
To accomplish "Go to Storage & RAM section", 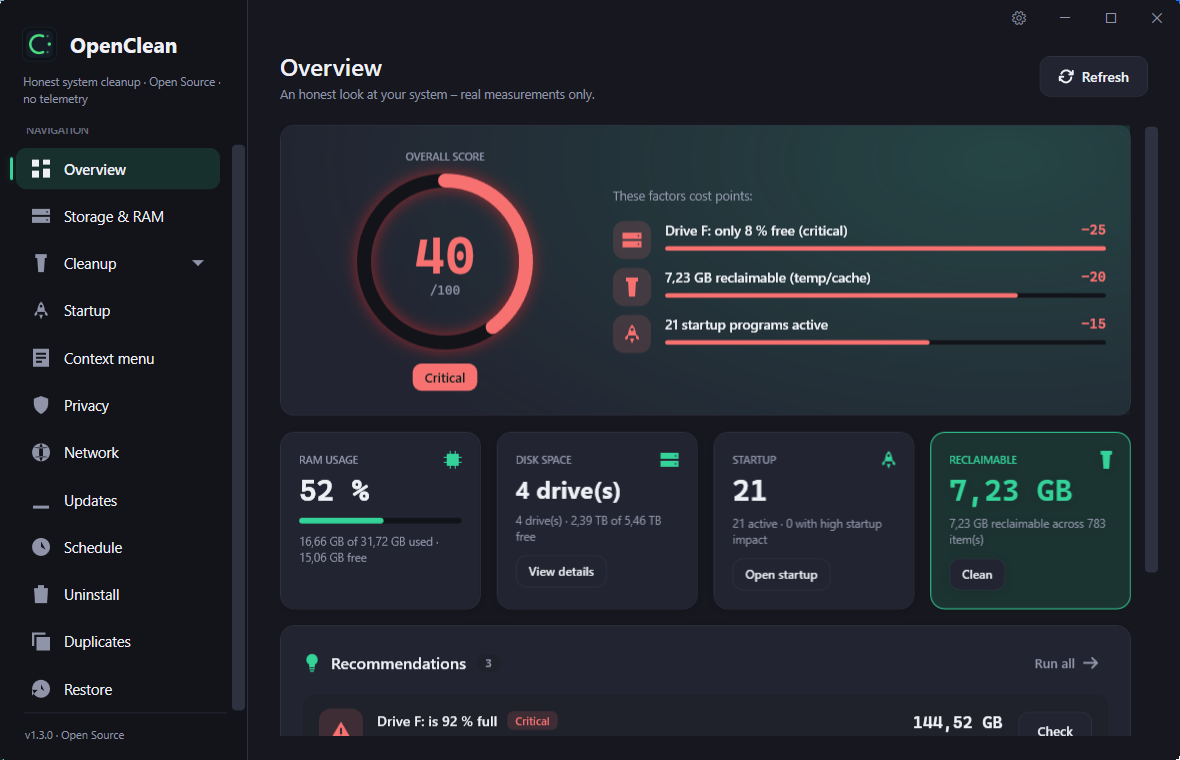I will [118, 217].
